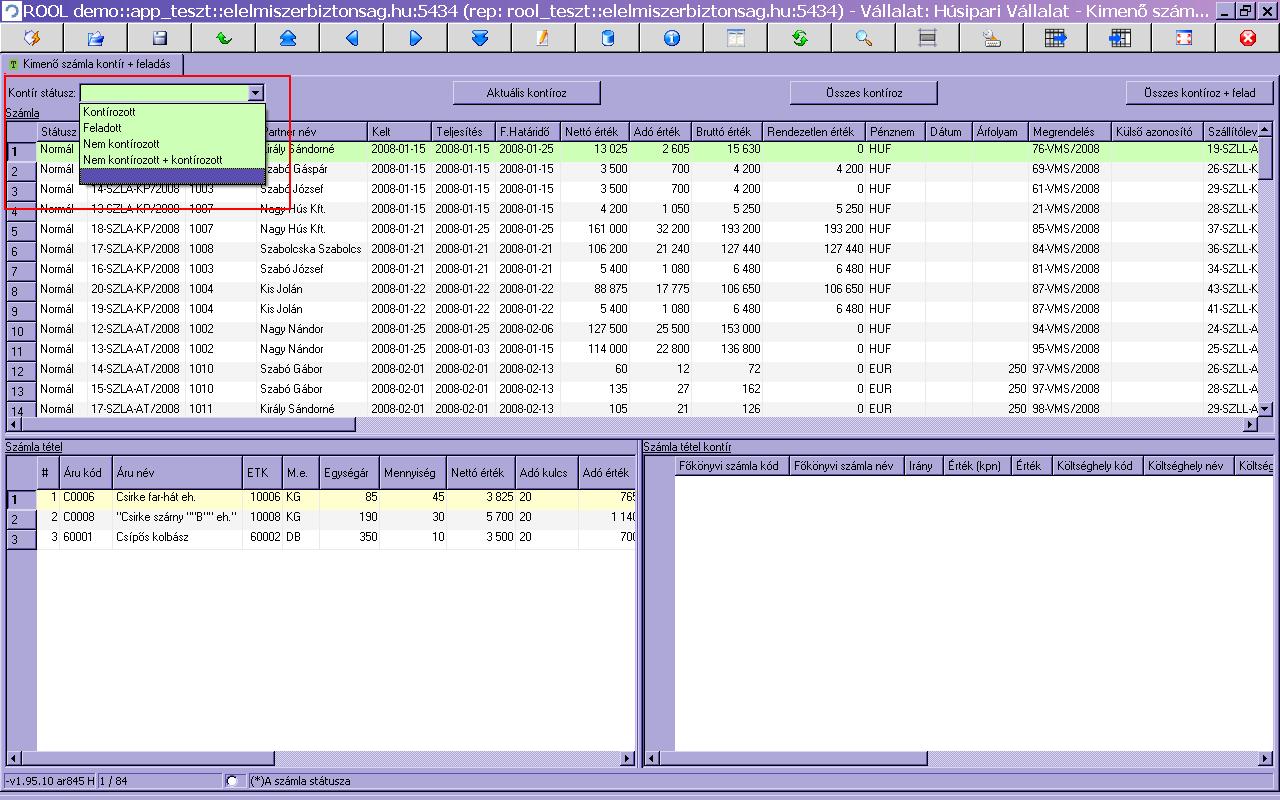
Task: Select 'Nem kontírozott + kontírozott' option
Action: [x=153, y=160]
